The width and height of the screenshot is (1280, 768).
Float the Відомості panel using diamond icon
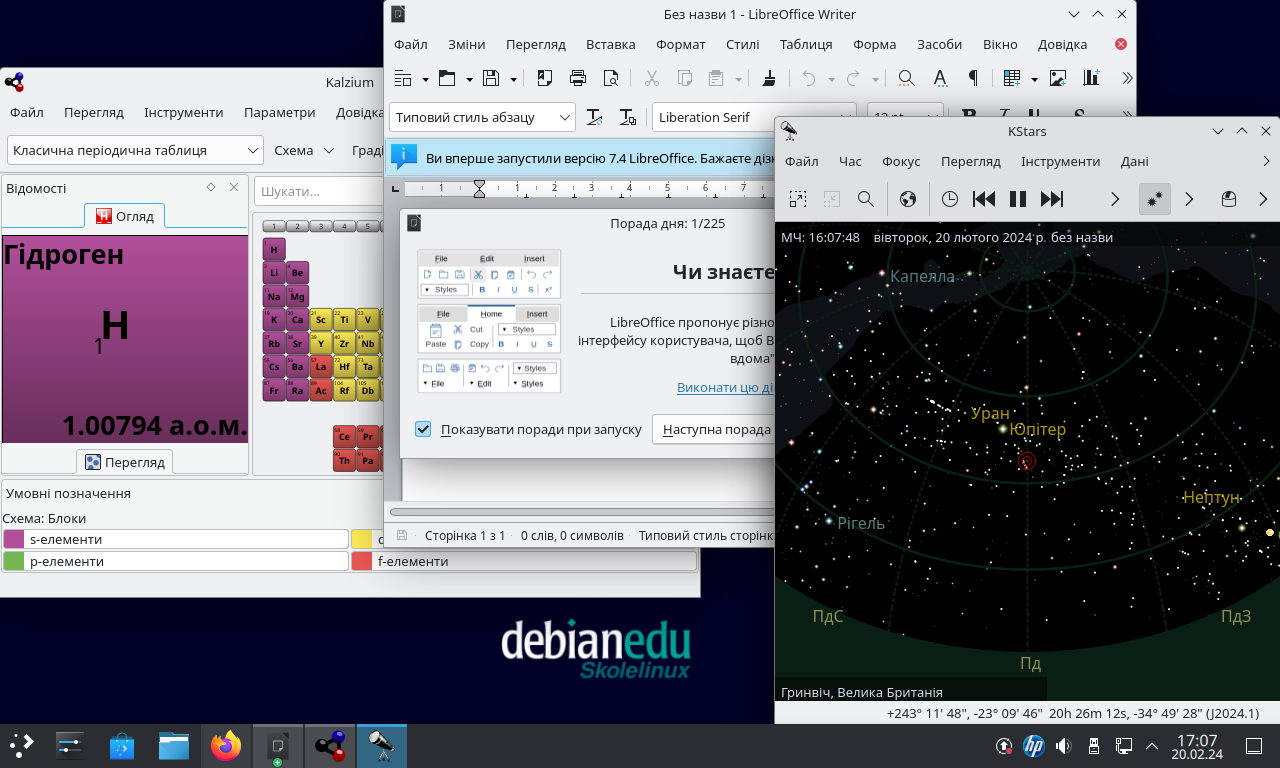[x=211, y=187]
